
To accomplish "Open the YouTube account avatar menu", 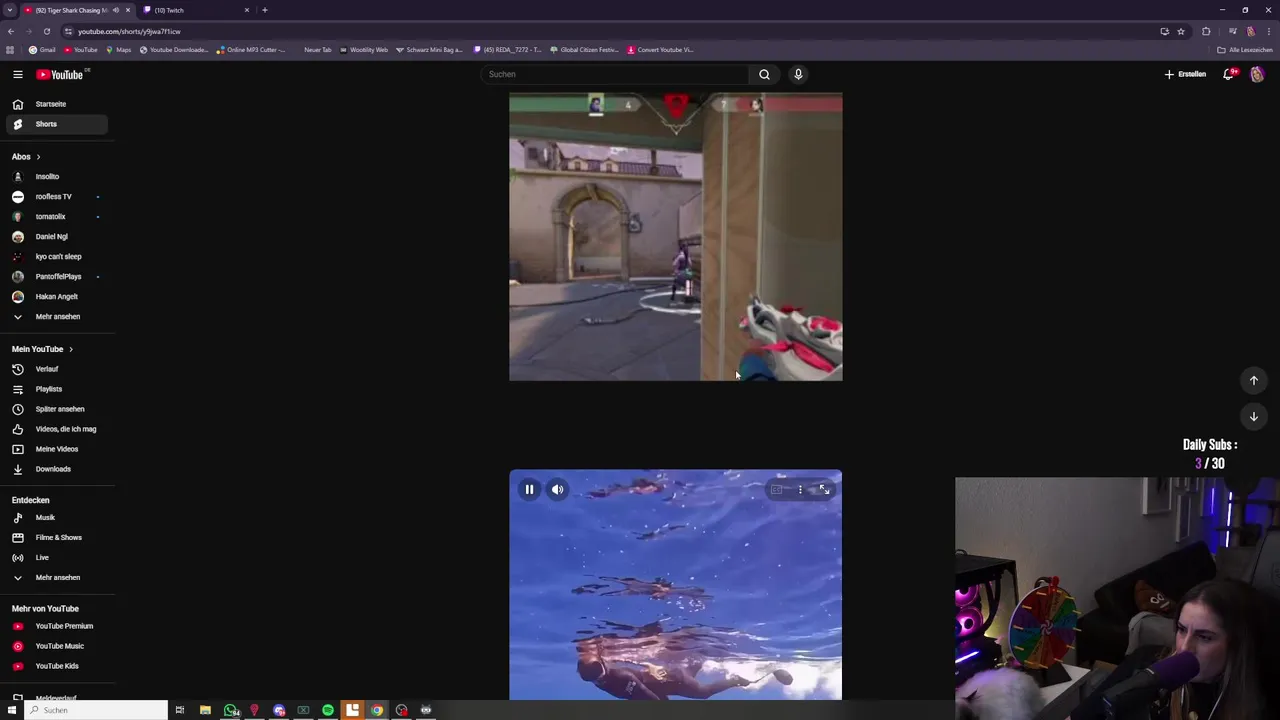I will point(1257,74).
